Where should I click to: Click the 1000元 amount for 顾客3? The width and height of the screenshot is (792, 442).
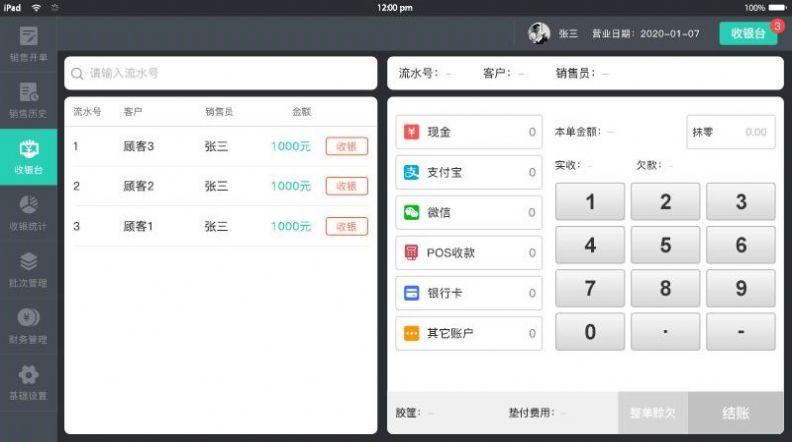tap(290, 146)
